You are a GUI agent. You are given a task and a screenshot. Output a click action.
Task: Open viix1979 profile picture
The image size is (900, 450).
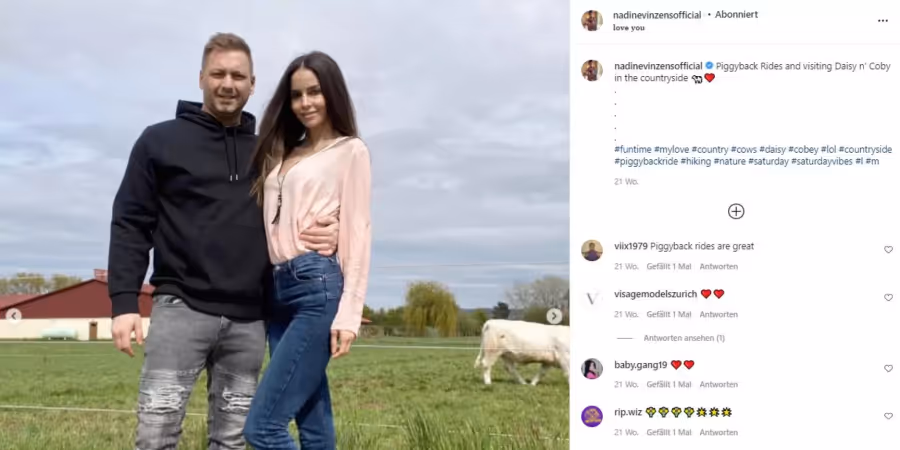tap(592, 251)
